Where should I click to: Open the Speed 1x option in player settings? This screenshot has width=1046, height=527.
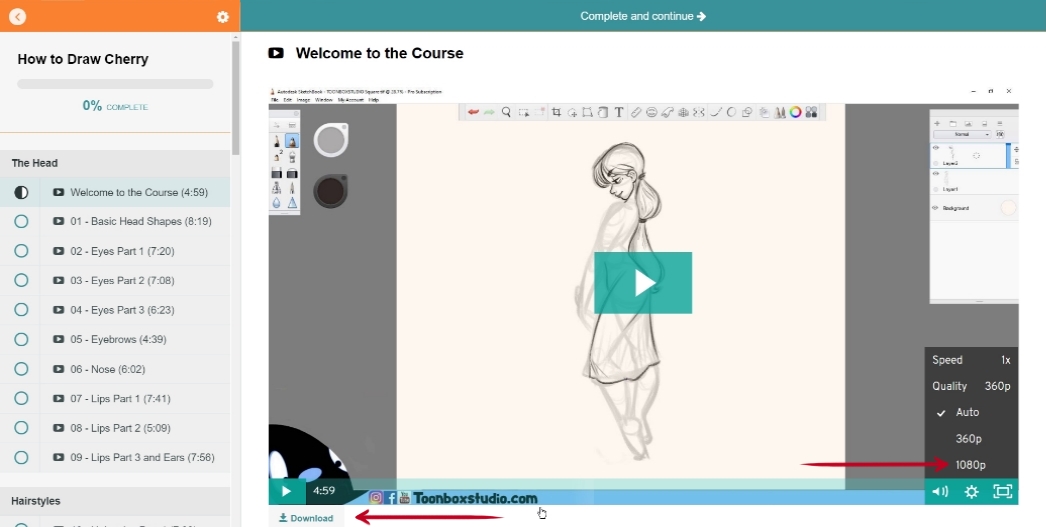[971, 360]
